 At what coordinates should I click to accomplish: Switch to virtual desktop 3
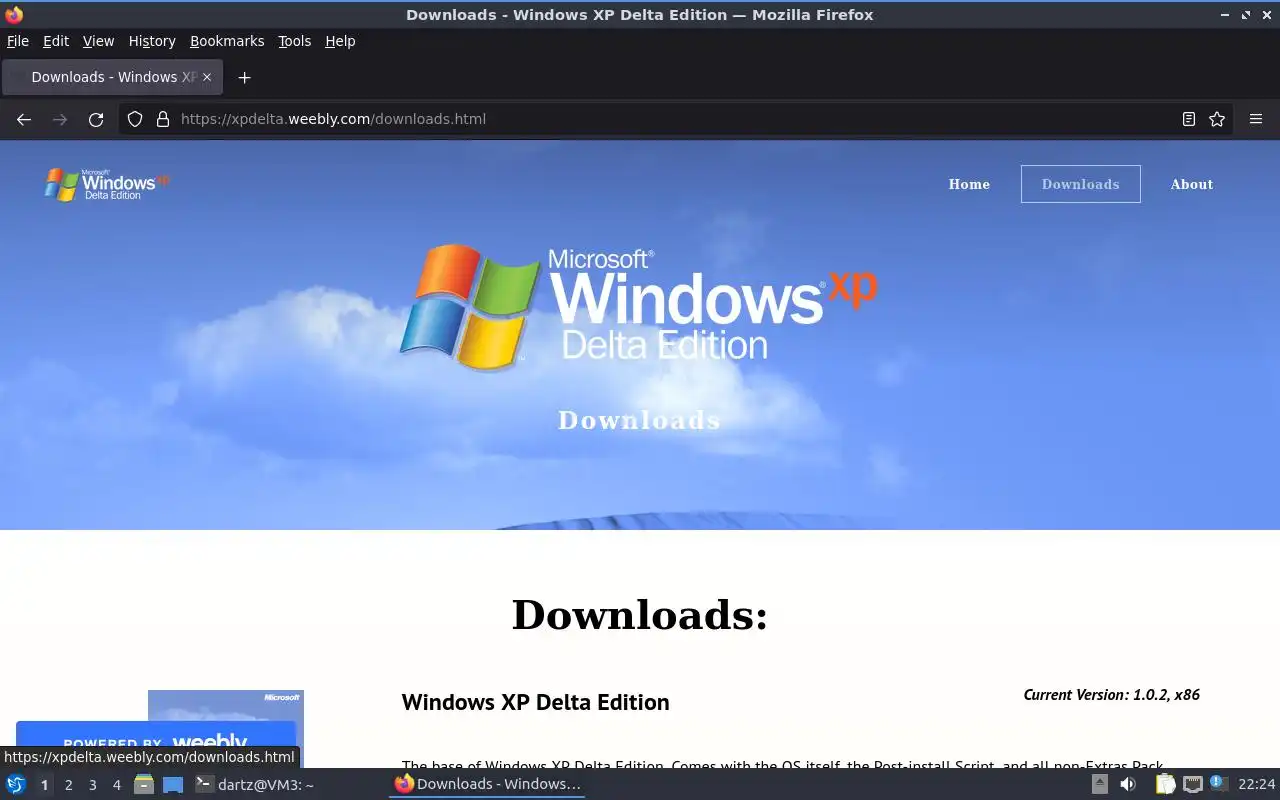pyautogui.click(x=92, y=785)
